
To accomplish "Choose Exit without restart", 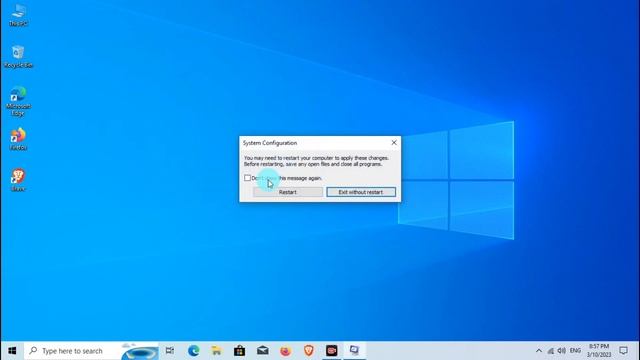I will point(361,192).
